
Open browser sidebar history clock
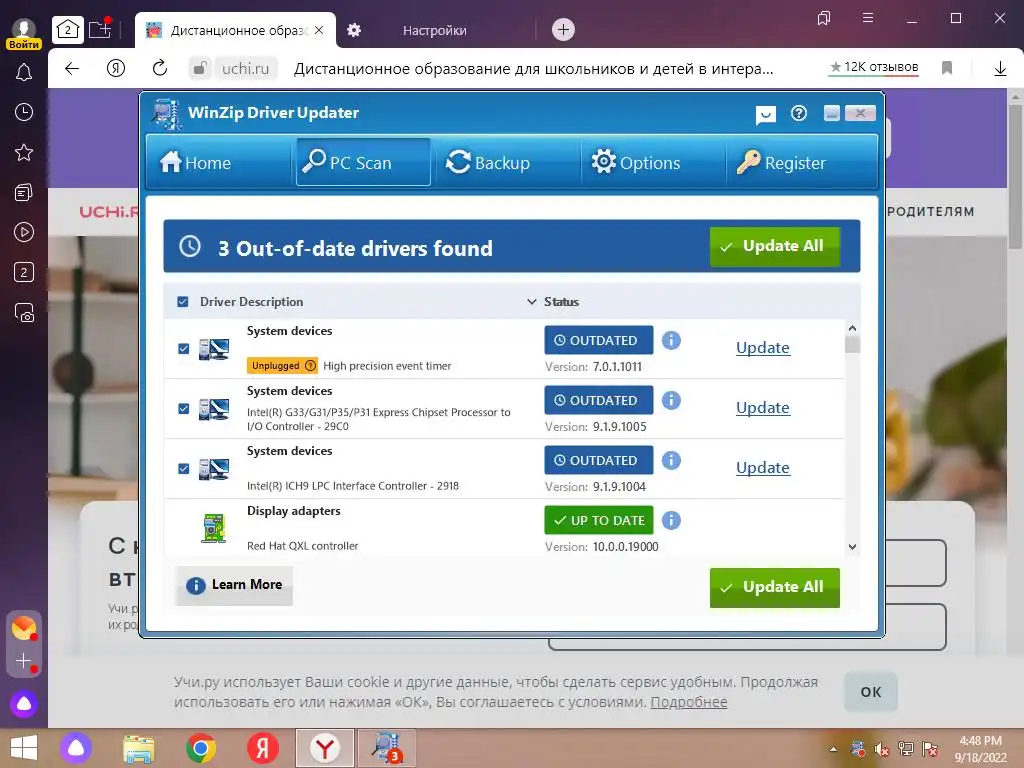24,112
